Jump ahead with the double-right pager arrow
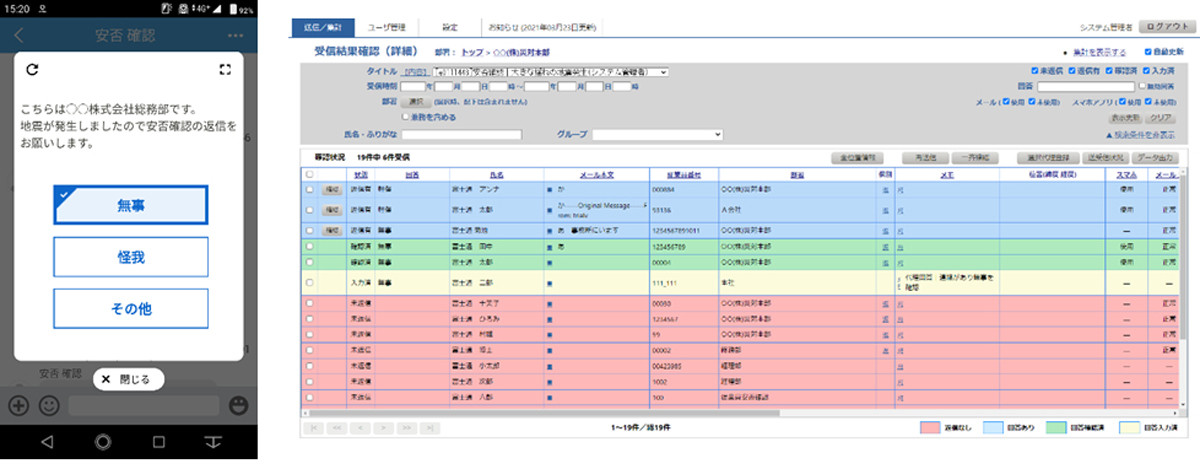1200x469 pixels. (x=406, y=427)
